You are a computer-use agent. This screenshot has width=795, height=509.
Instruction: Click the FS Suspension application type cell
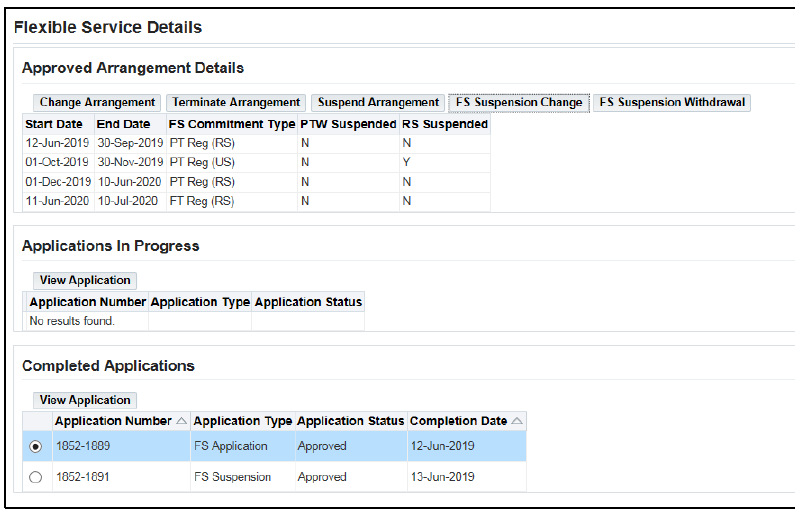coord(232,478)
